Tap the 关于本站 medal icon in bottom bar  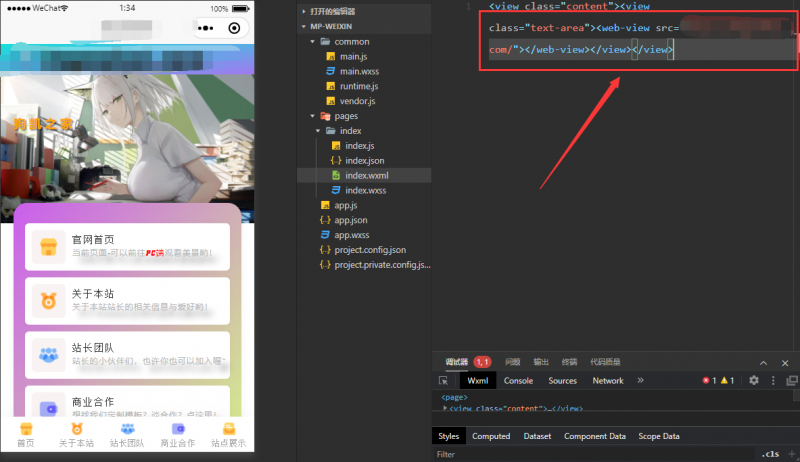76,429
